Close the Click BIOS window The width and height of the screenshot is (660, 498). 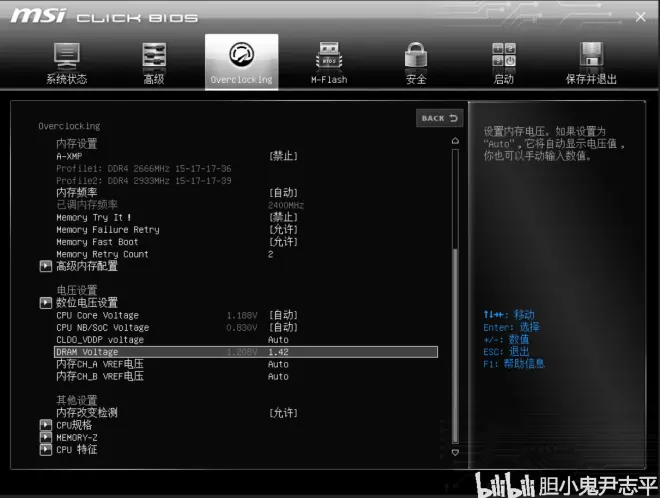640,17
